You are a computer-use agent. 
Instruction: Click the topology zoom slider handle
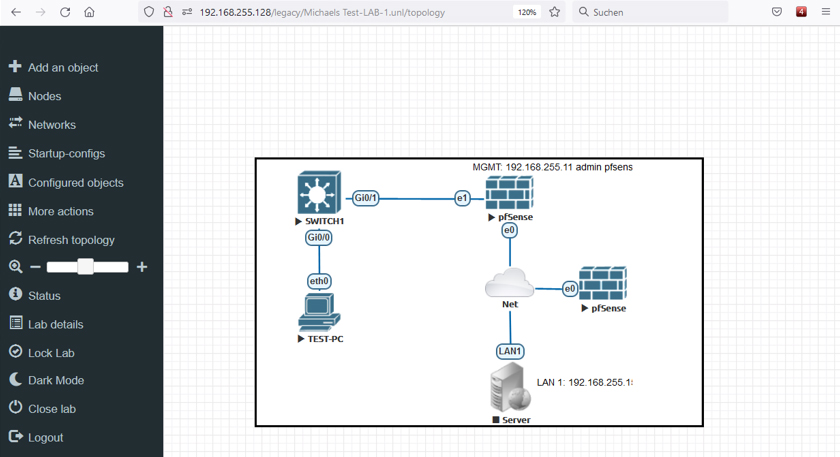[x=86, y=267]
